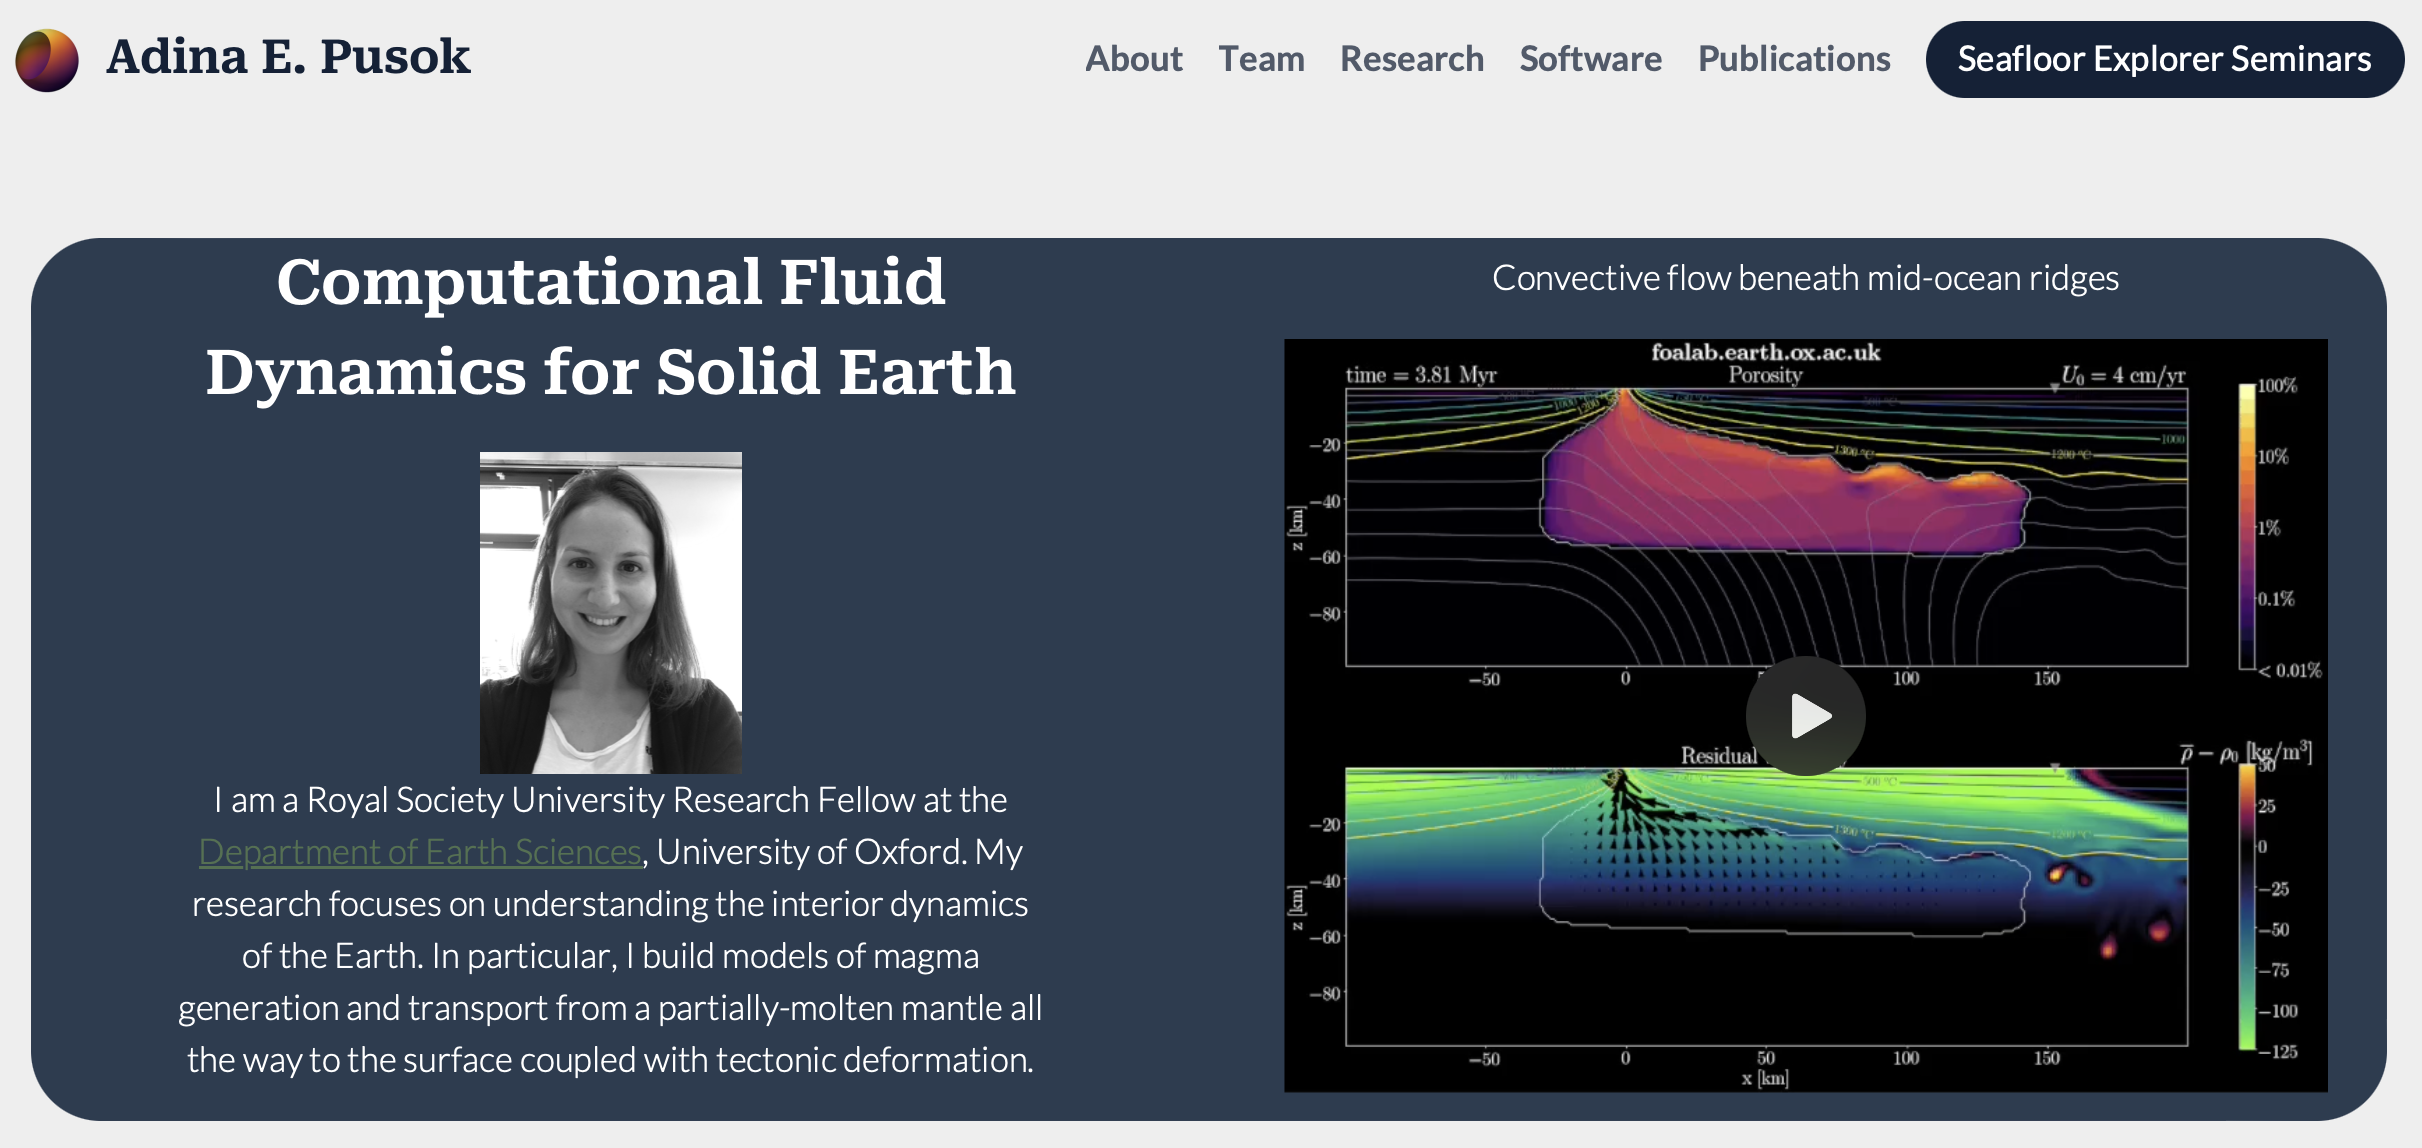Open the About page
The height and width of the screenshot is (1148, 2422).
tap(1133, 59)
